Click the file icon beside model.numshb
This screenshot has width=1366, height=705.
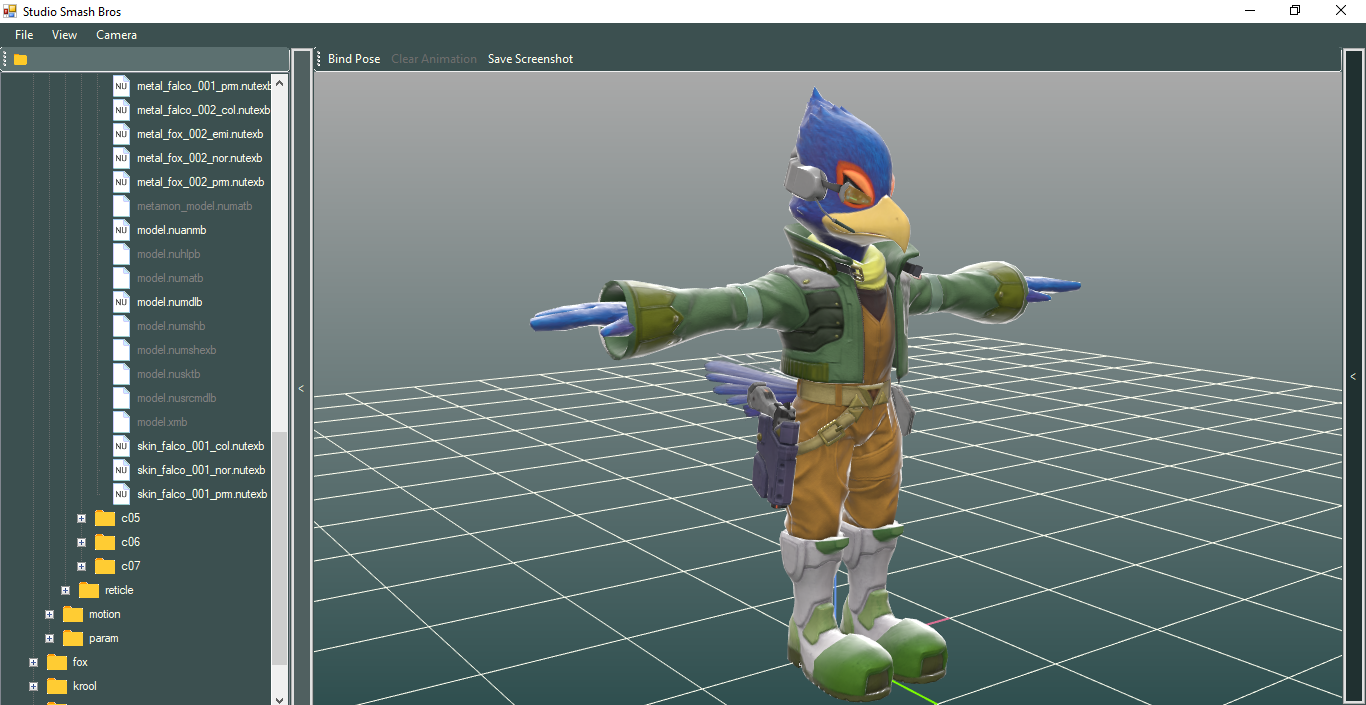click(121, 326)
